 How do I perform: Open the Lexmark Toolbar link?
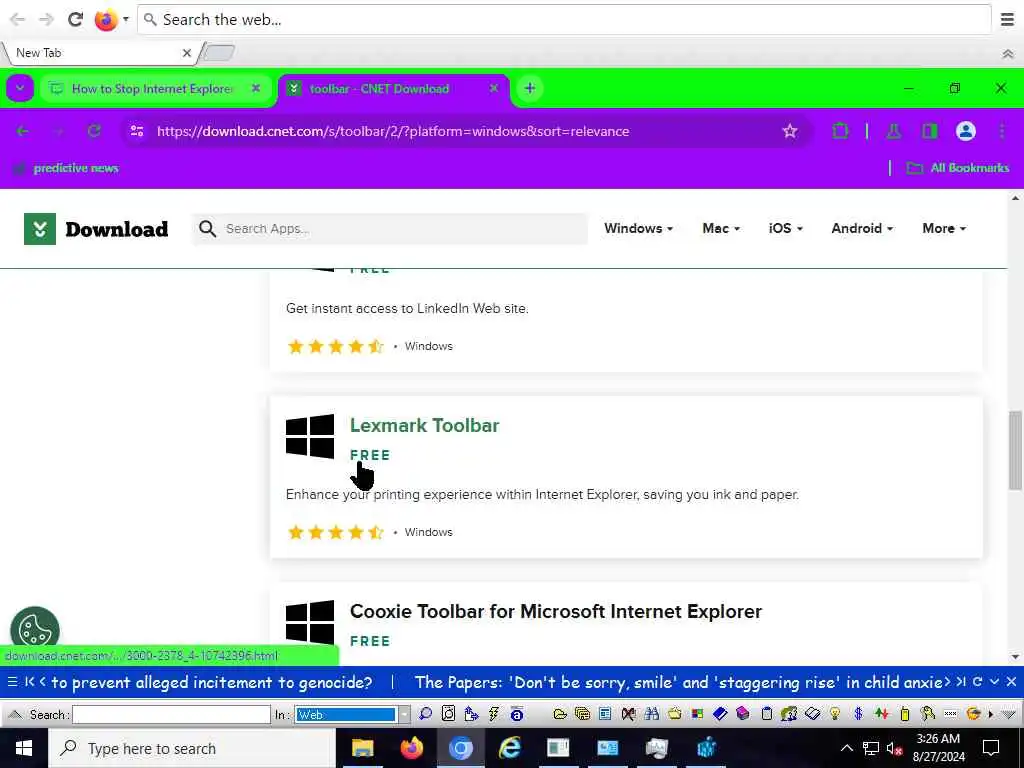point(424,425)
